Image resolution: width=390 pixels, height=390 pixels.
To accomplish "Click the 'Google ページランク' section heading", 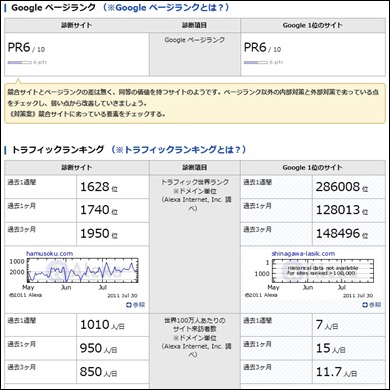I will tap(54, 7).
